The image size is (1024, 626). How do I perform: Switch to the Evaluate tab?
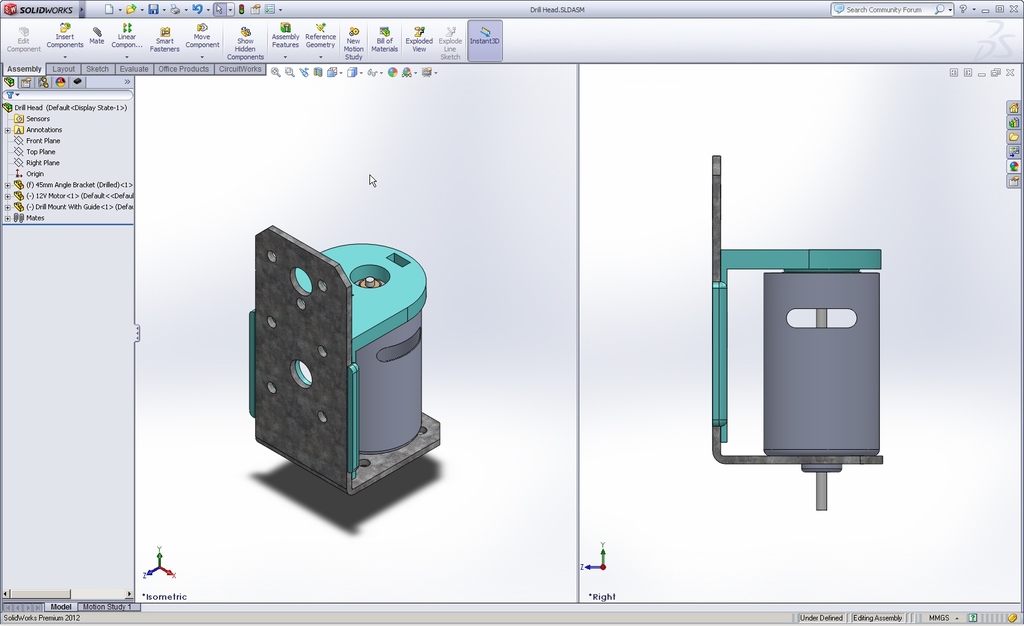click(134, 69)
